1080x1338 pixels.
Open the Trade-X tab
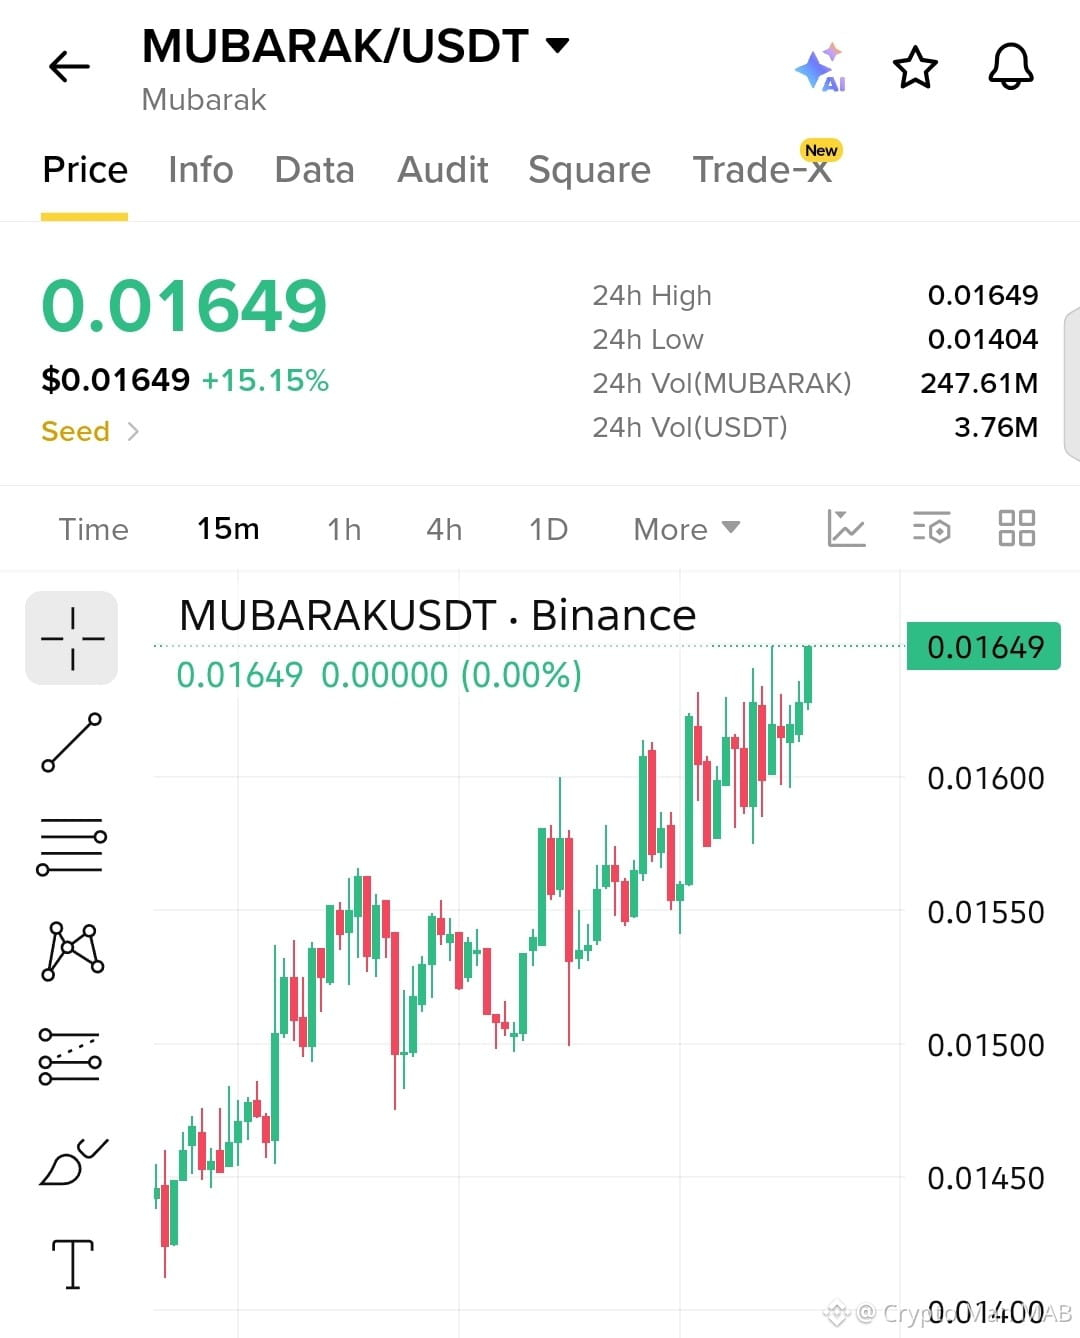point(763,170)
